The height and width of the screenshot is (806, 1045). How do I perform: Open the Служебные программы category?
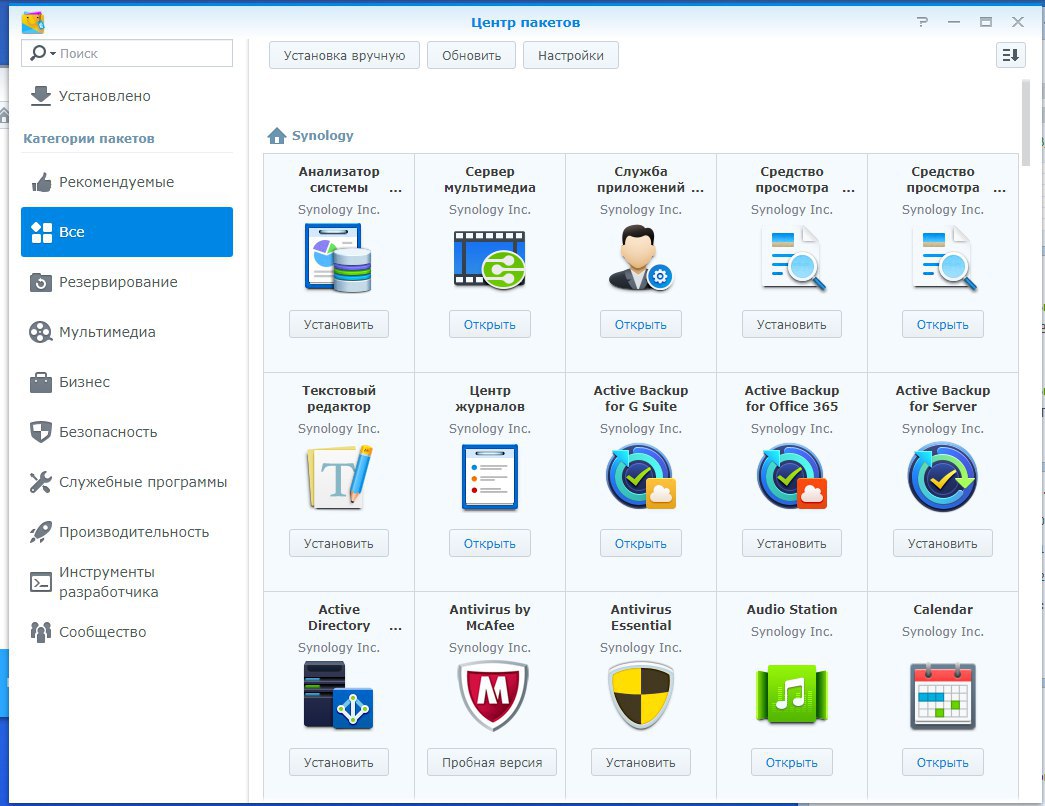127,482
